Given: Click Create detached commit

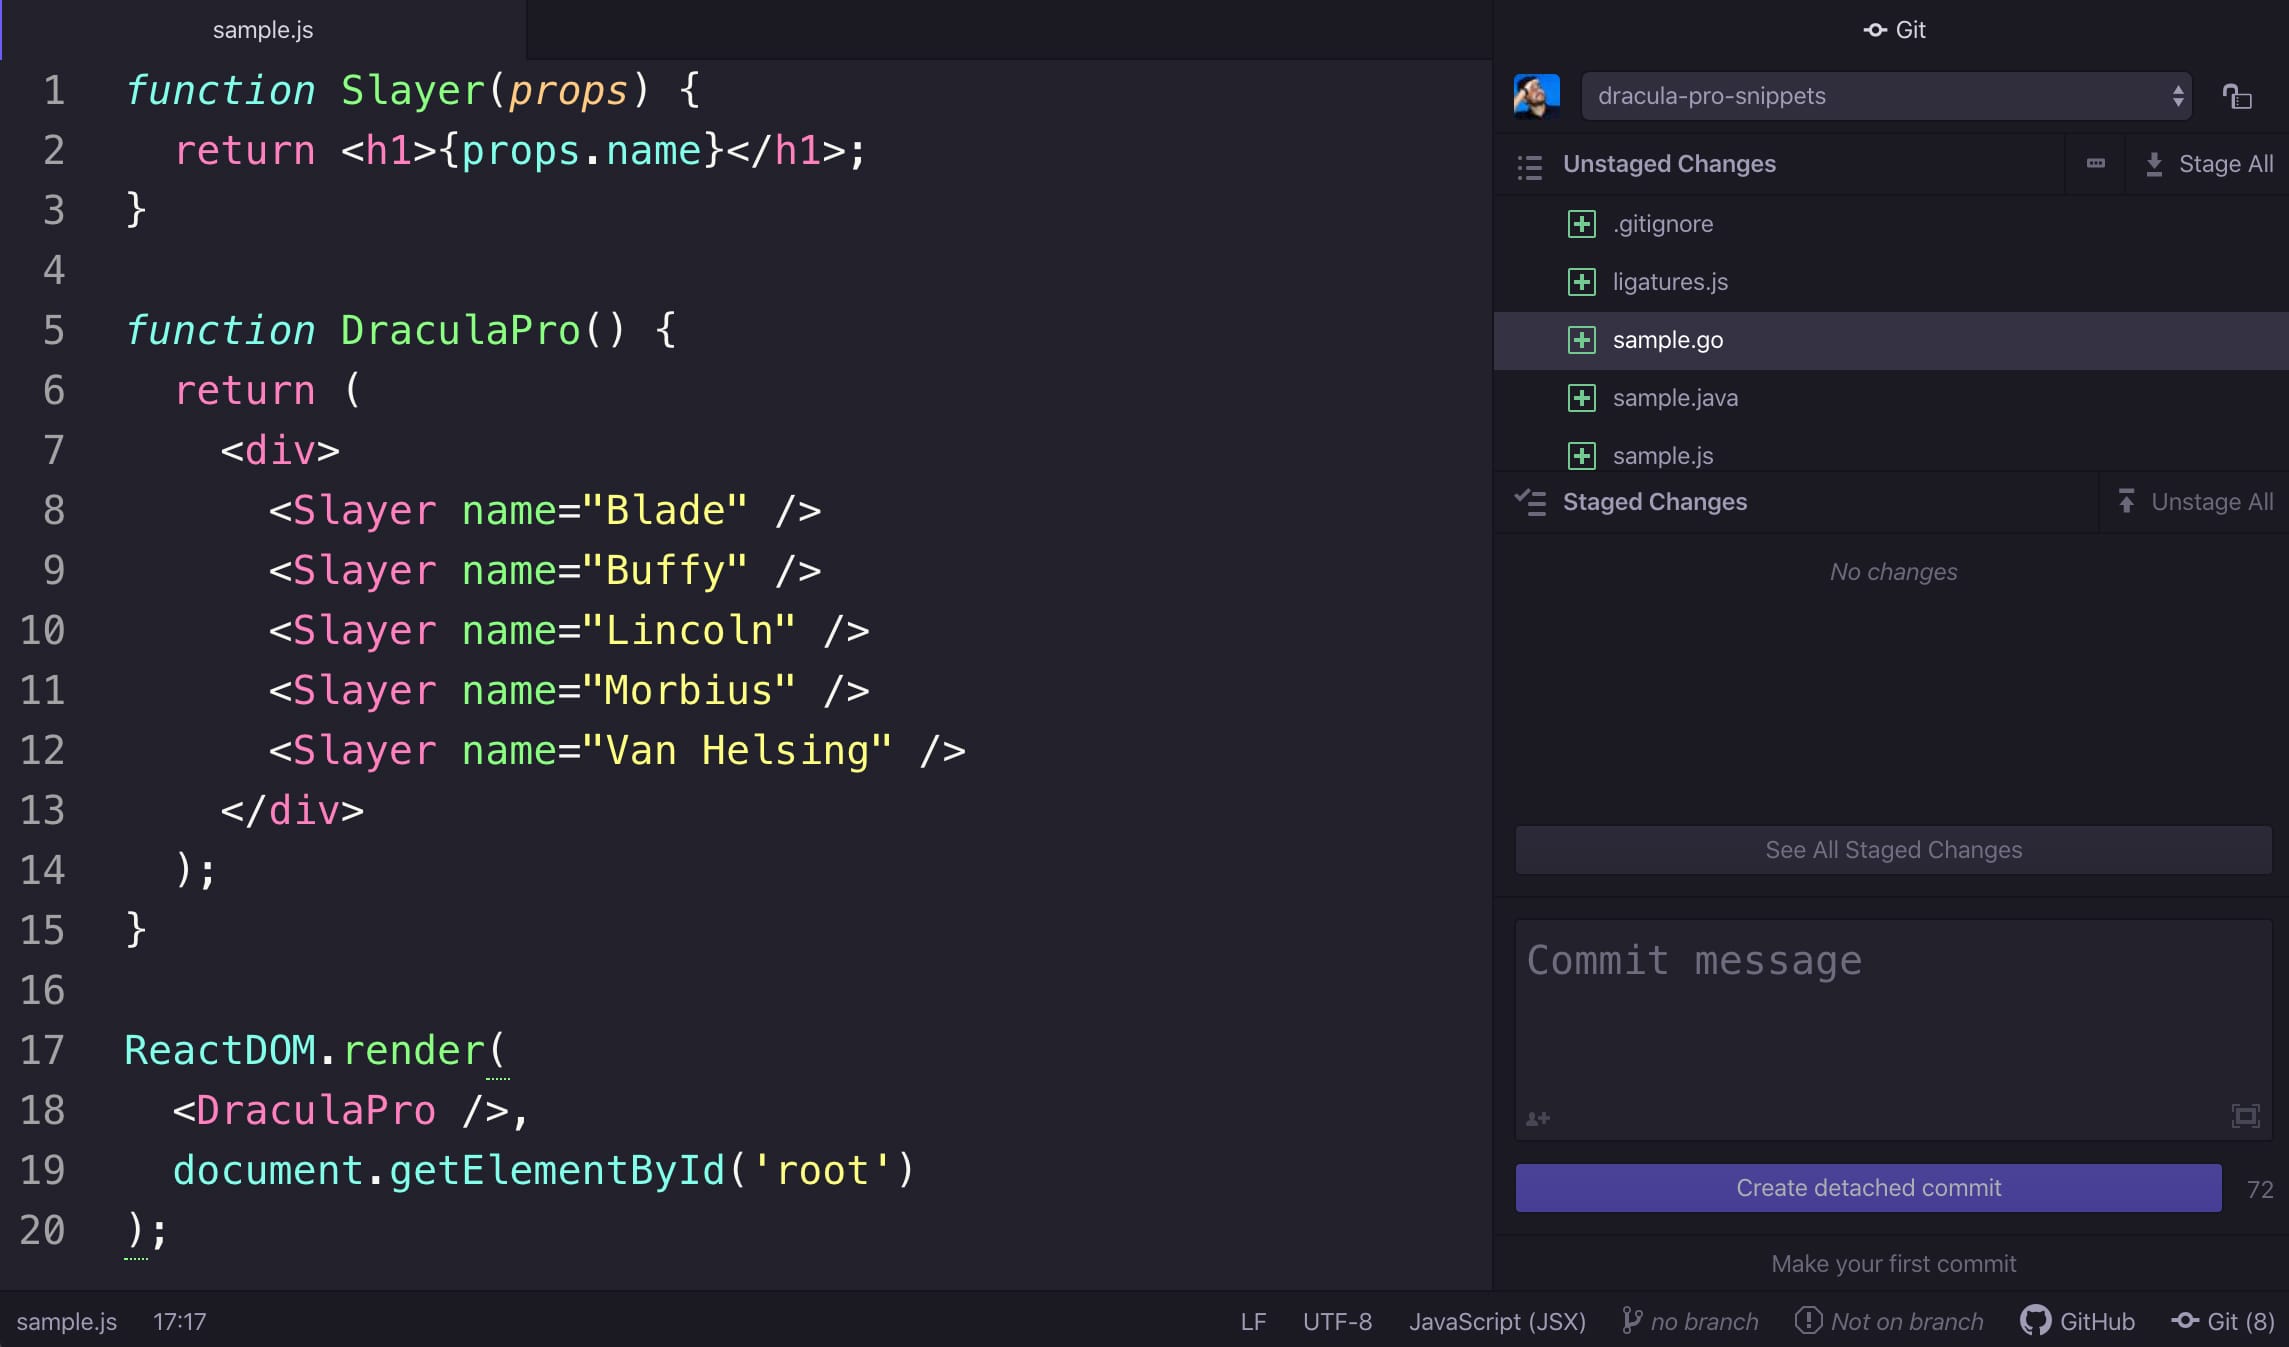Looking at the screenshot, I should point(1868,1188).
